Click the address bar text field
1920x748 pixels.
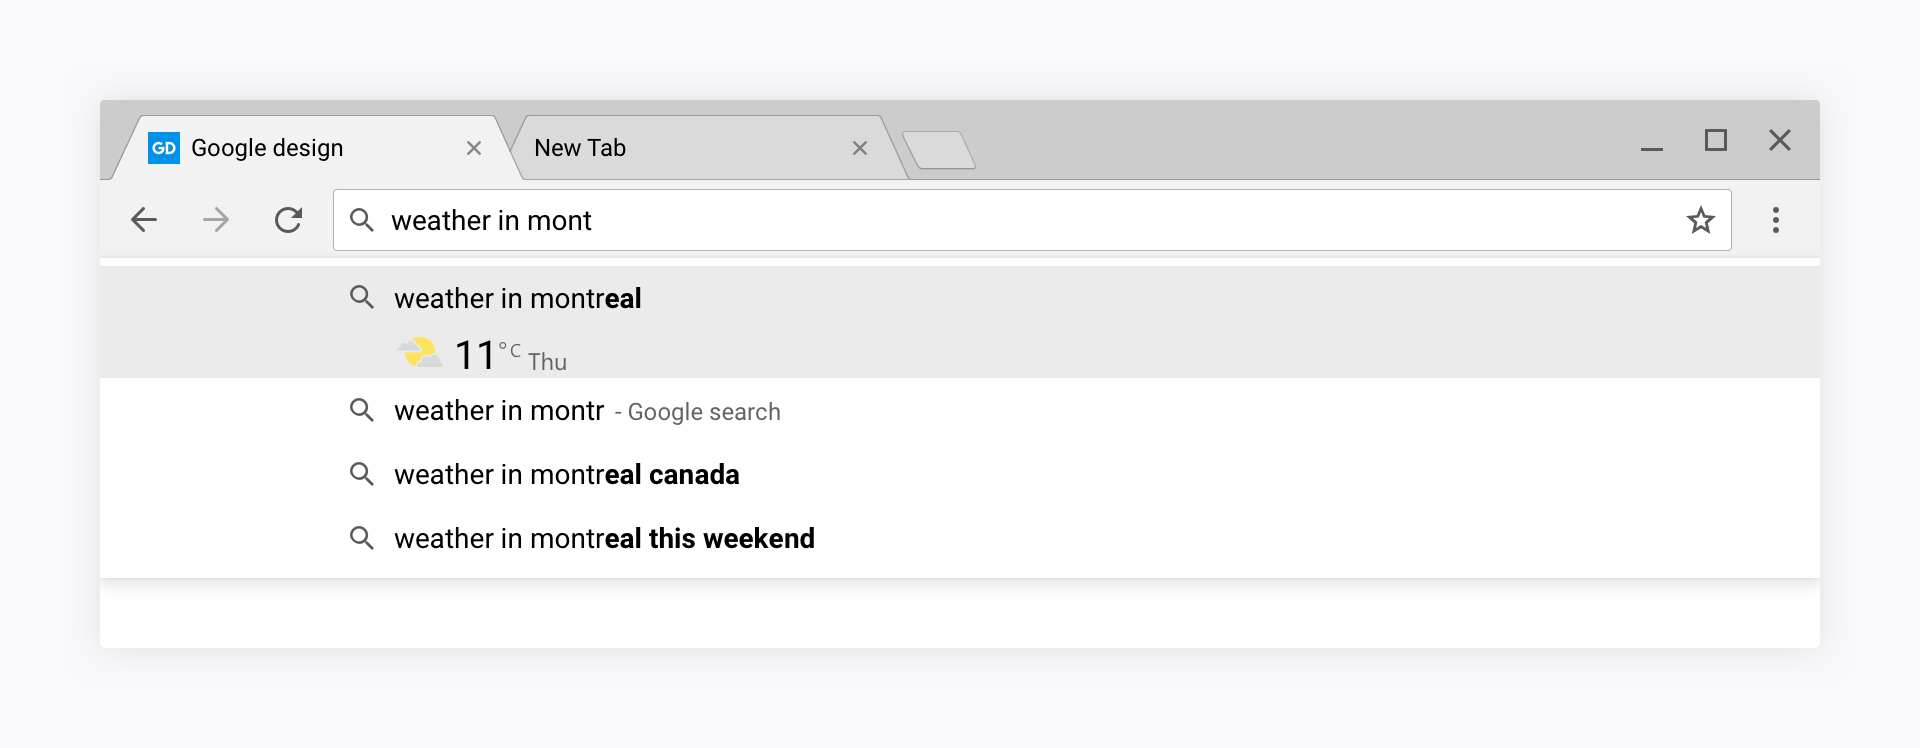(1000, 220)
